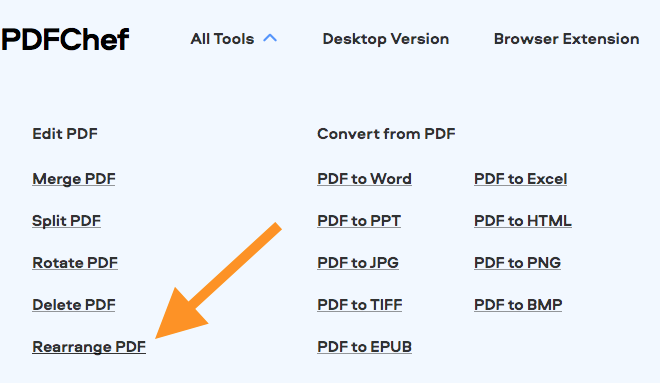Screen dimensions: 660x383
Task: Open the Rearrange PDF tool
Action: (89, 347)
